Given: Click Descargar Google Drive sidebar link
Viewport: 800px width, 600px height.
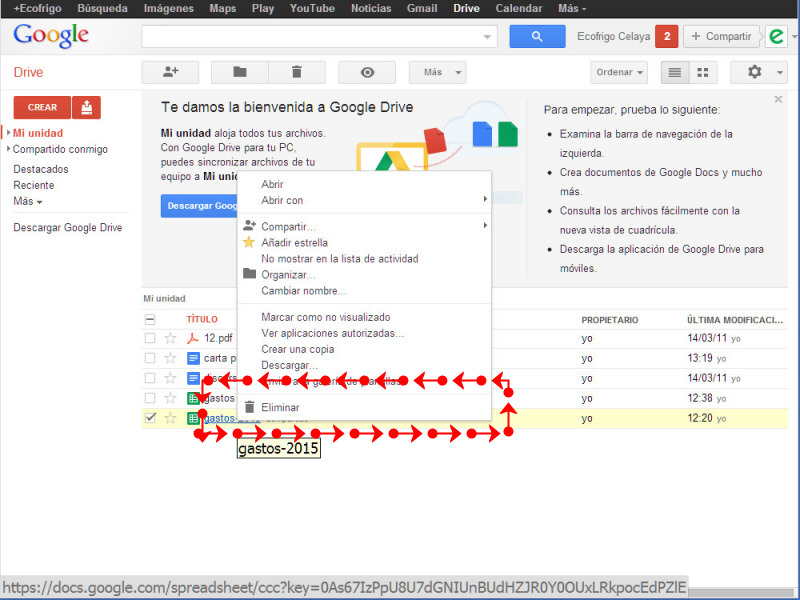Looking at the screenshot, I should click(x=68, y=228).
